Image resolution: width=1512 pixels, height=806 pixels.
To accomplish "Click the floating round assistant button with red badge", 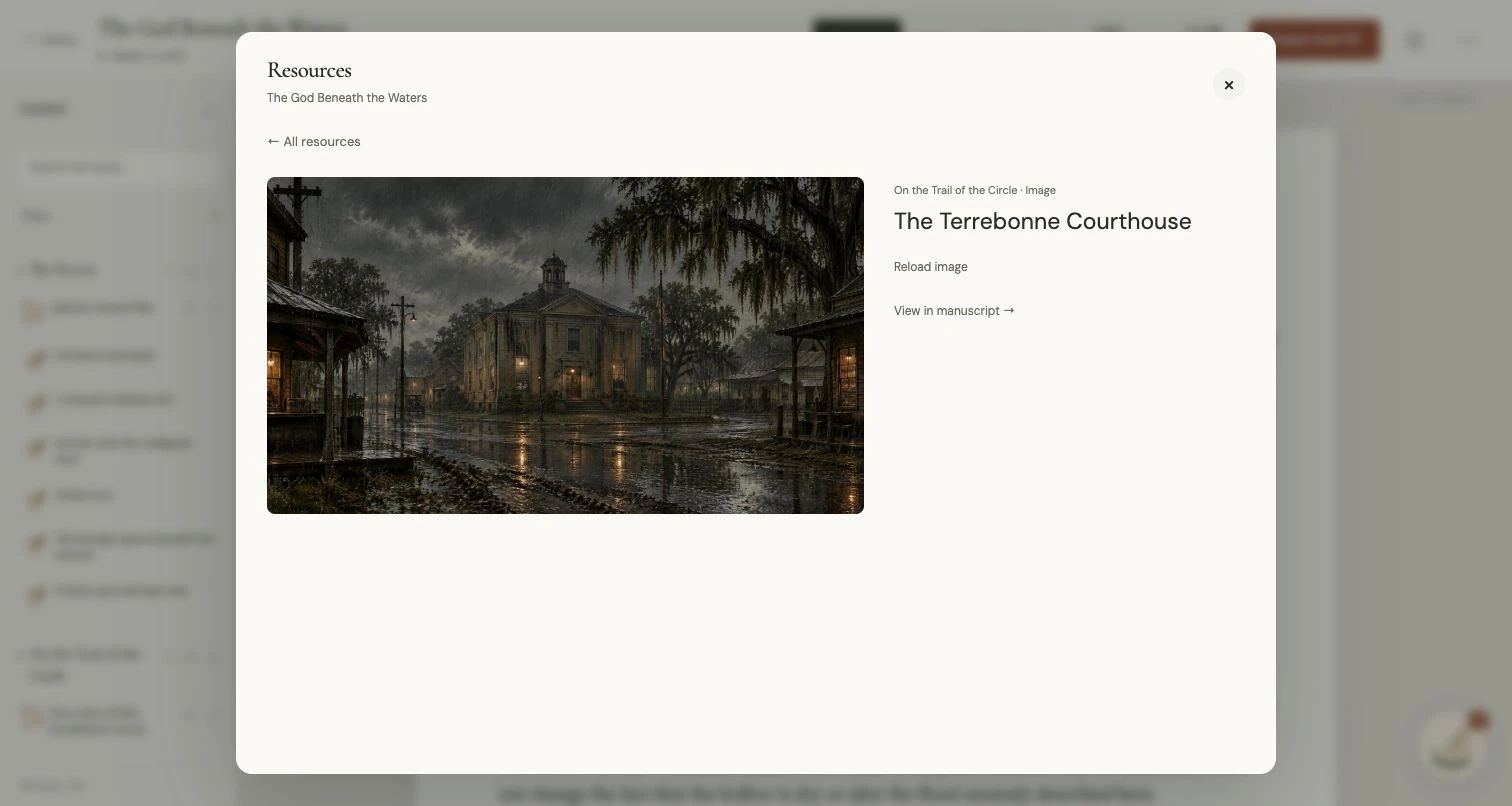I will [x=1452, y=746].
